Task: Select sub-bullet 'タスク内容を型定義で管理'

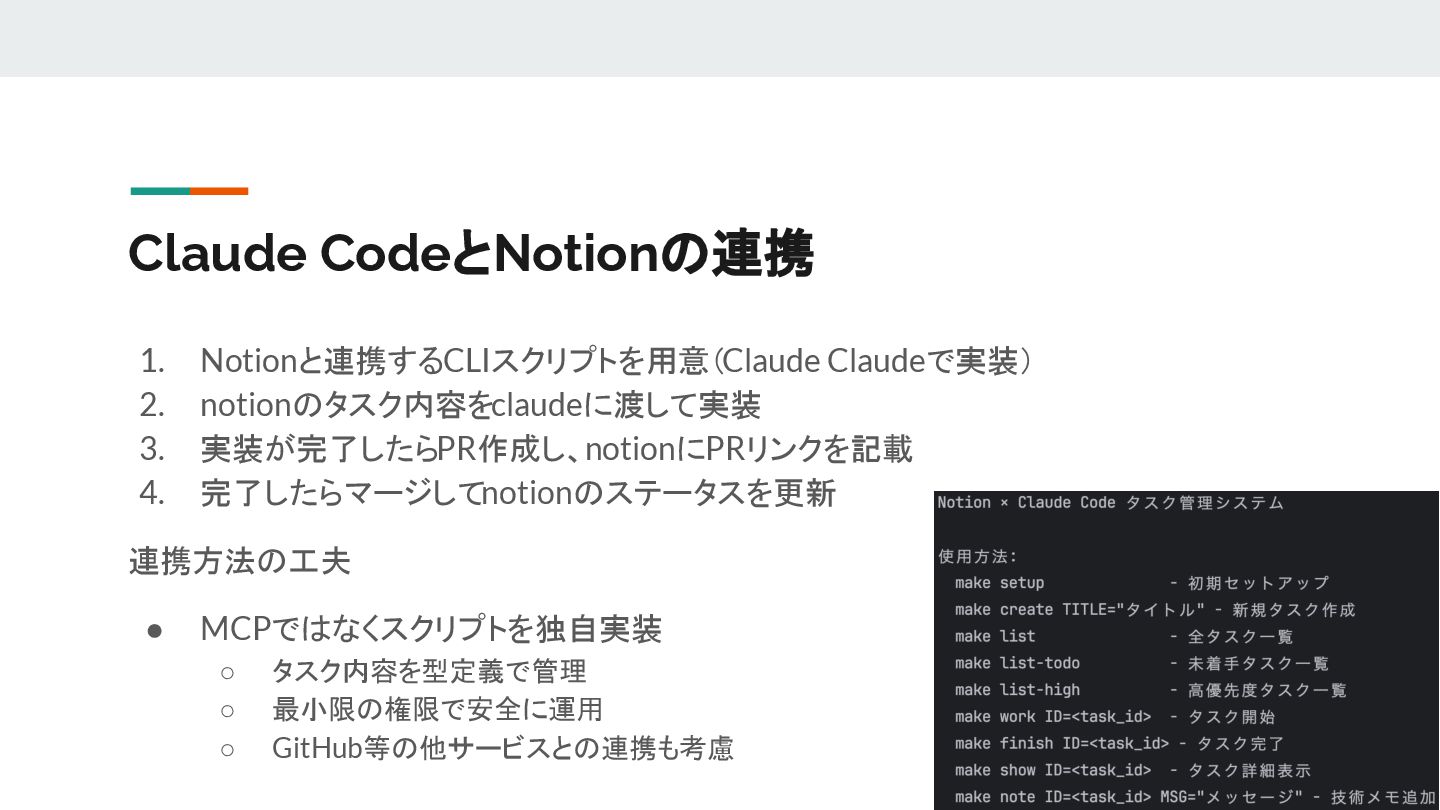Action: point(429,671)
